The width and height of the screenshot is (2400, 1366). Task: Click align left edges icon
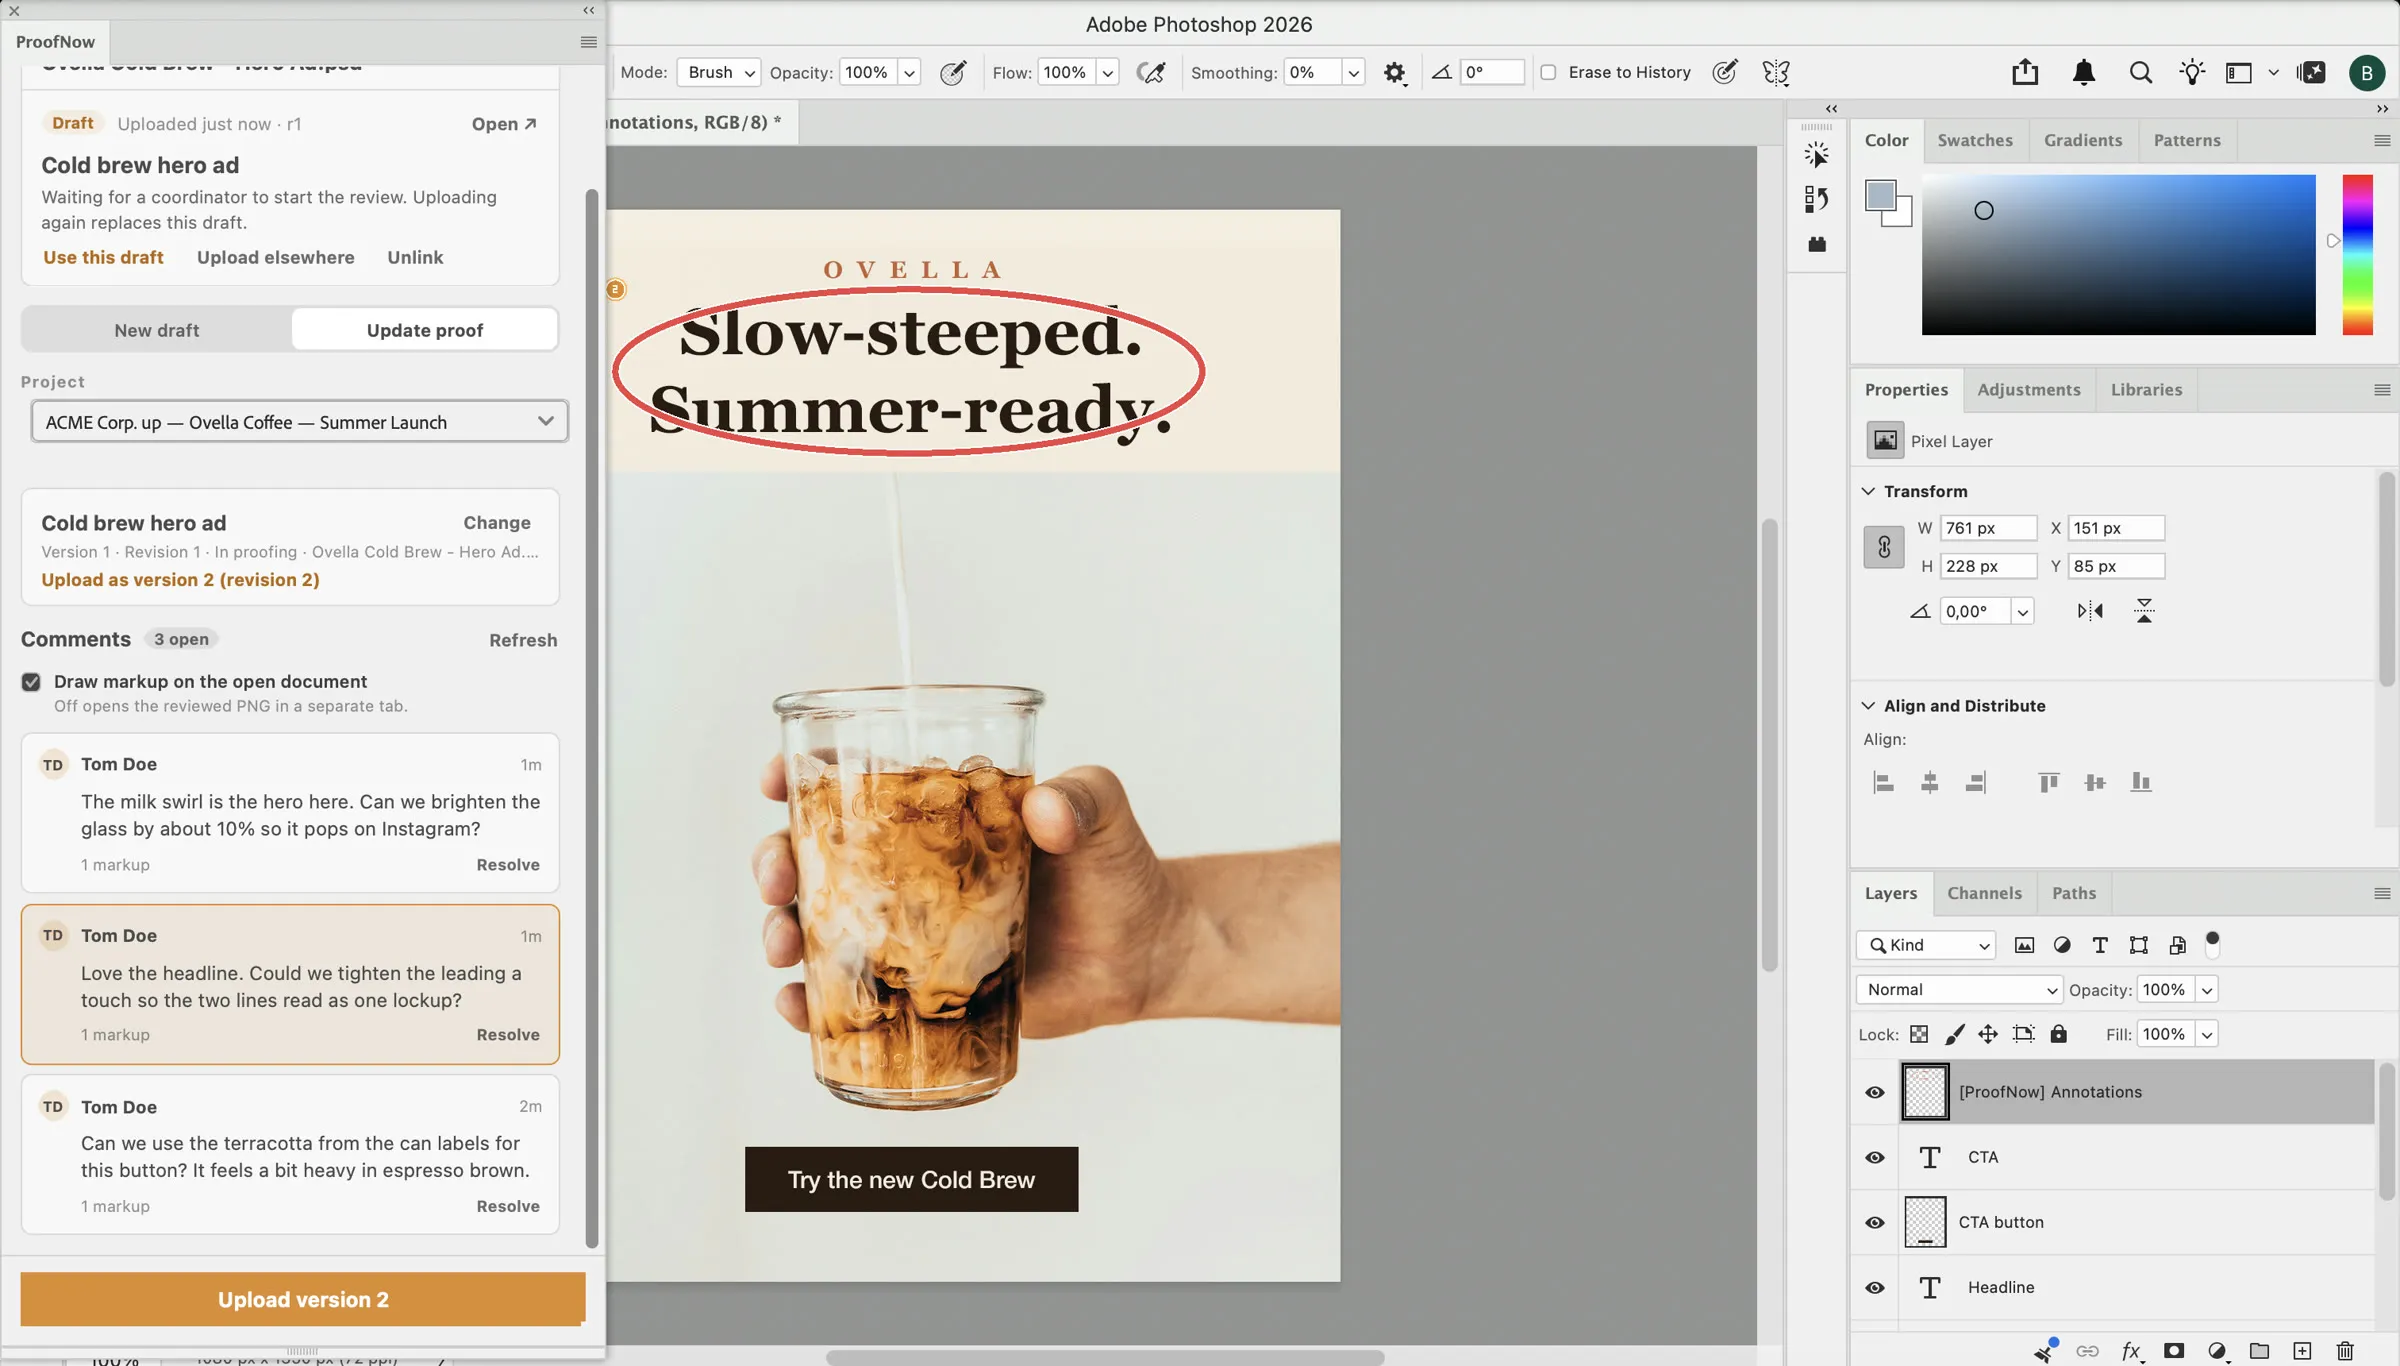click(x=1883, y=782)
